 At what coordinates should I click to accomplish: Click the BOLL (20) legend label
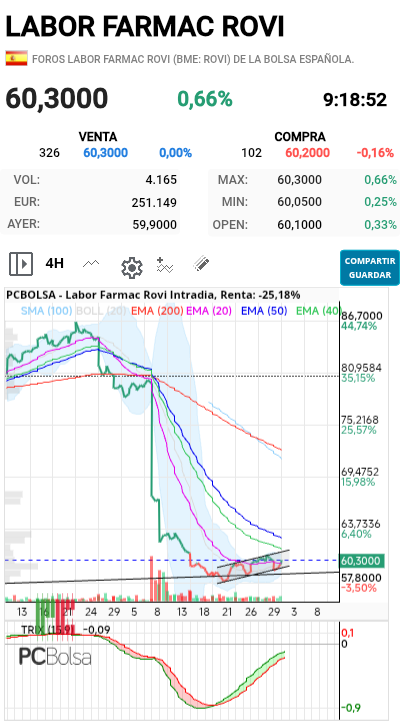[x=101, y=311]
